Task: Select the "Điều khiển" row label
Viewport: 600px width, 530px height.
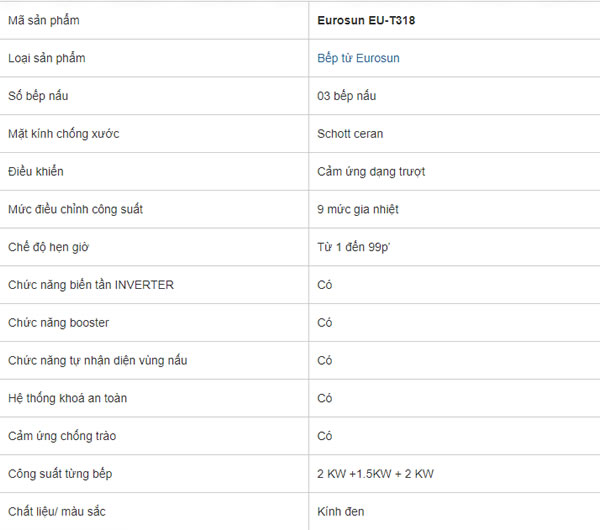Action: 35,172
